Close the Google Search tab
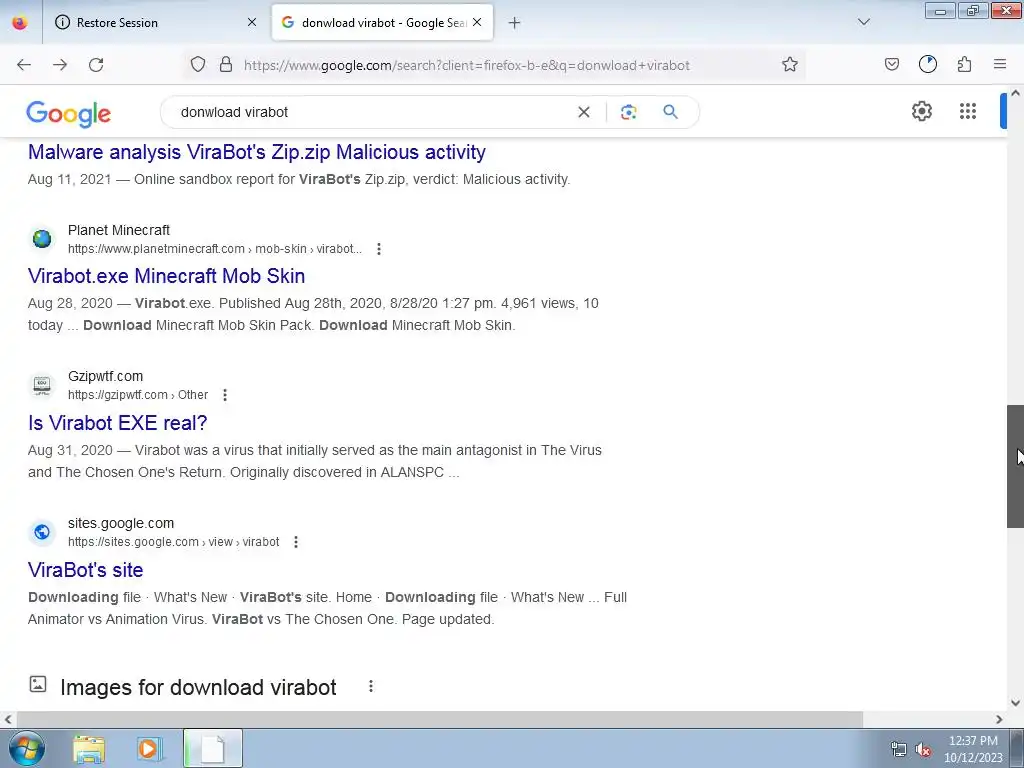Screen dimensions: 1024x768 (477, 22)
